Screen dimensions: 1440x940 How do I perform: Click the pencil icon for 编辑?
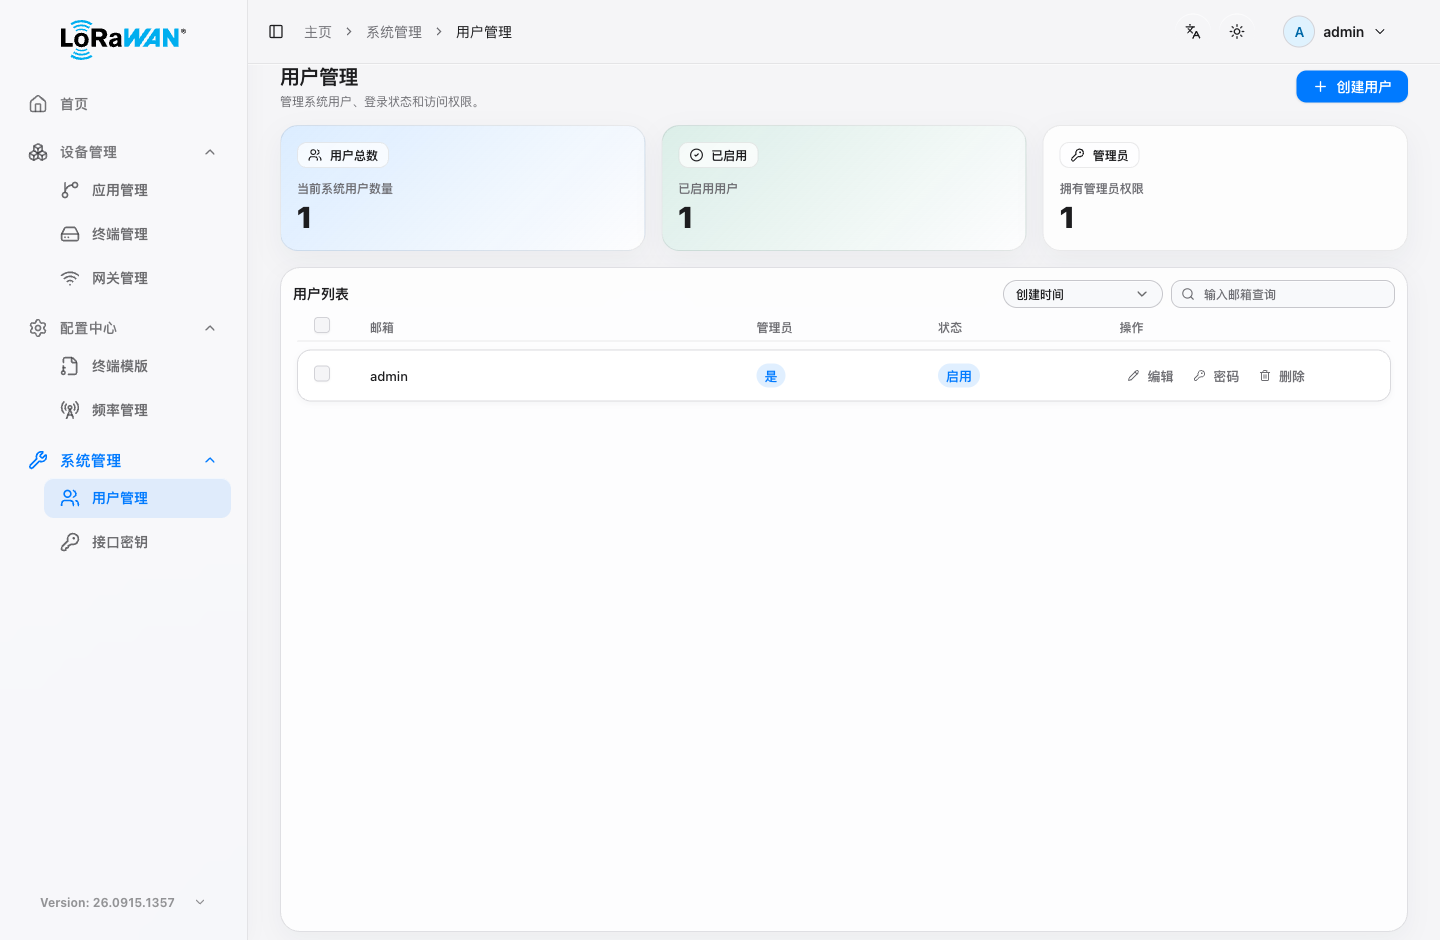(1133, 376)
